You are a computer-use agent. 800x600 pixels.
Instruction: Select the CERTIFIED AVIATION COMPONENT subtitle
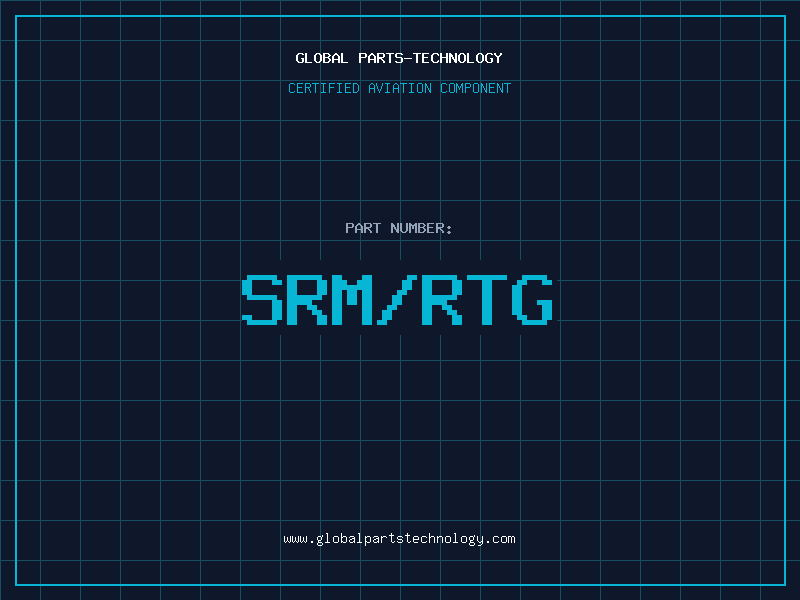coord(399,88)
